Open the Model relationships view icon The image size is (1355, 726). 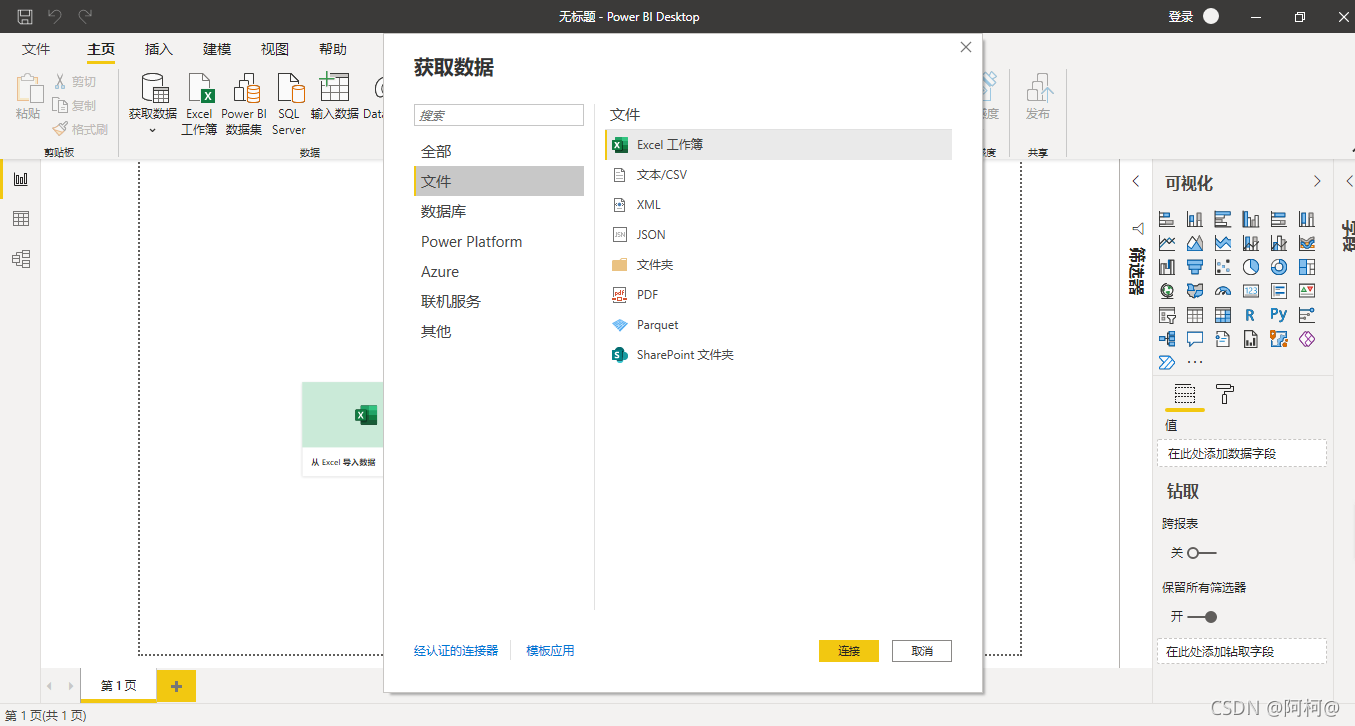(20, 259)
